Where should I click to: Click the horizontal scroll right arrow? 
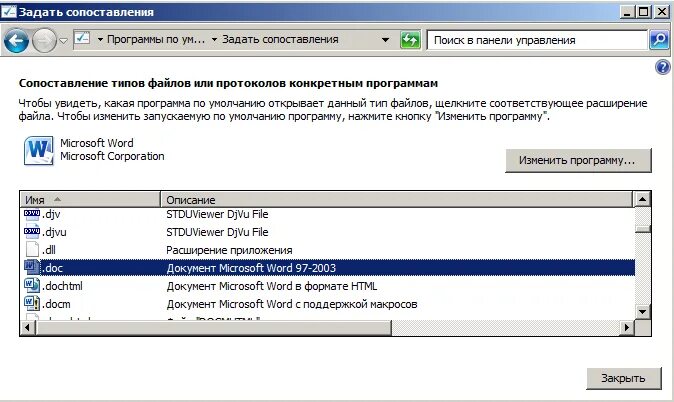click(626, 328)
